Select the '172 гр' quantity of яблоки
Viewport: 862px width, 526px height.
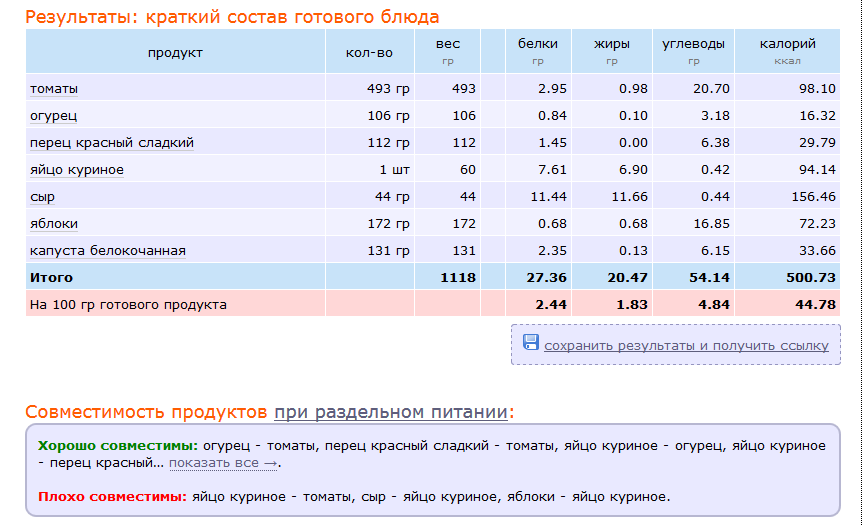388,224
